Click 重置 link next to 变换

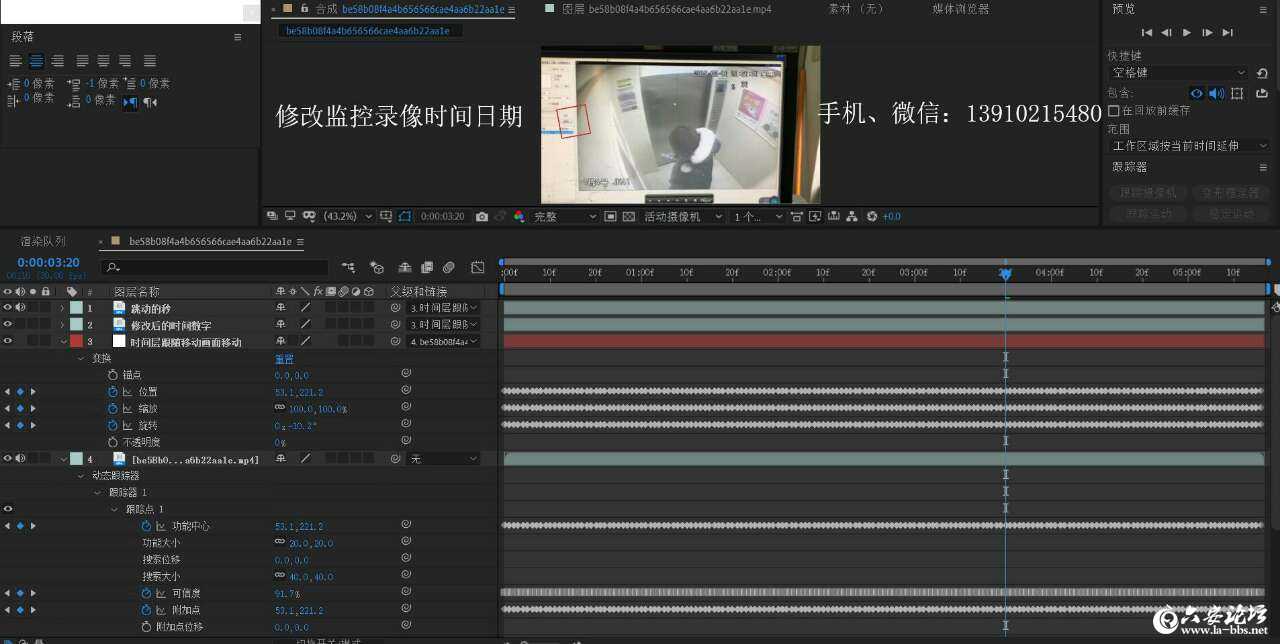[284, 358]
